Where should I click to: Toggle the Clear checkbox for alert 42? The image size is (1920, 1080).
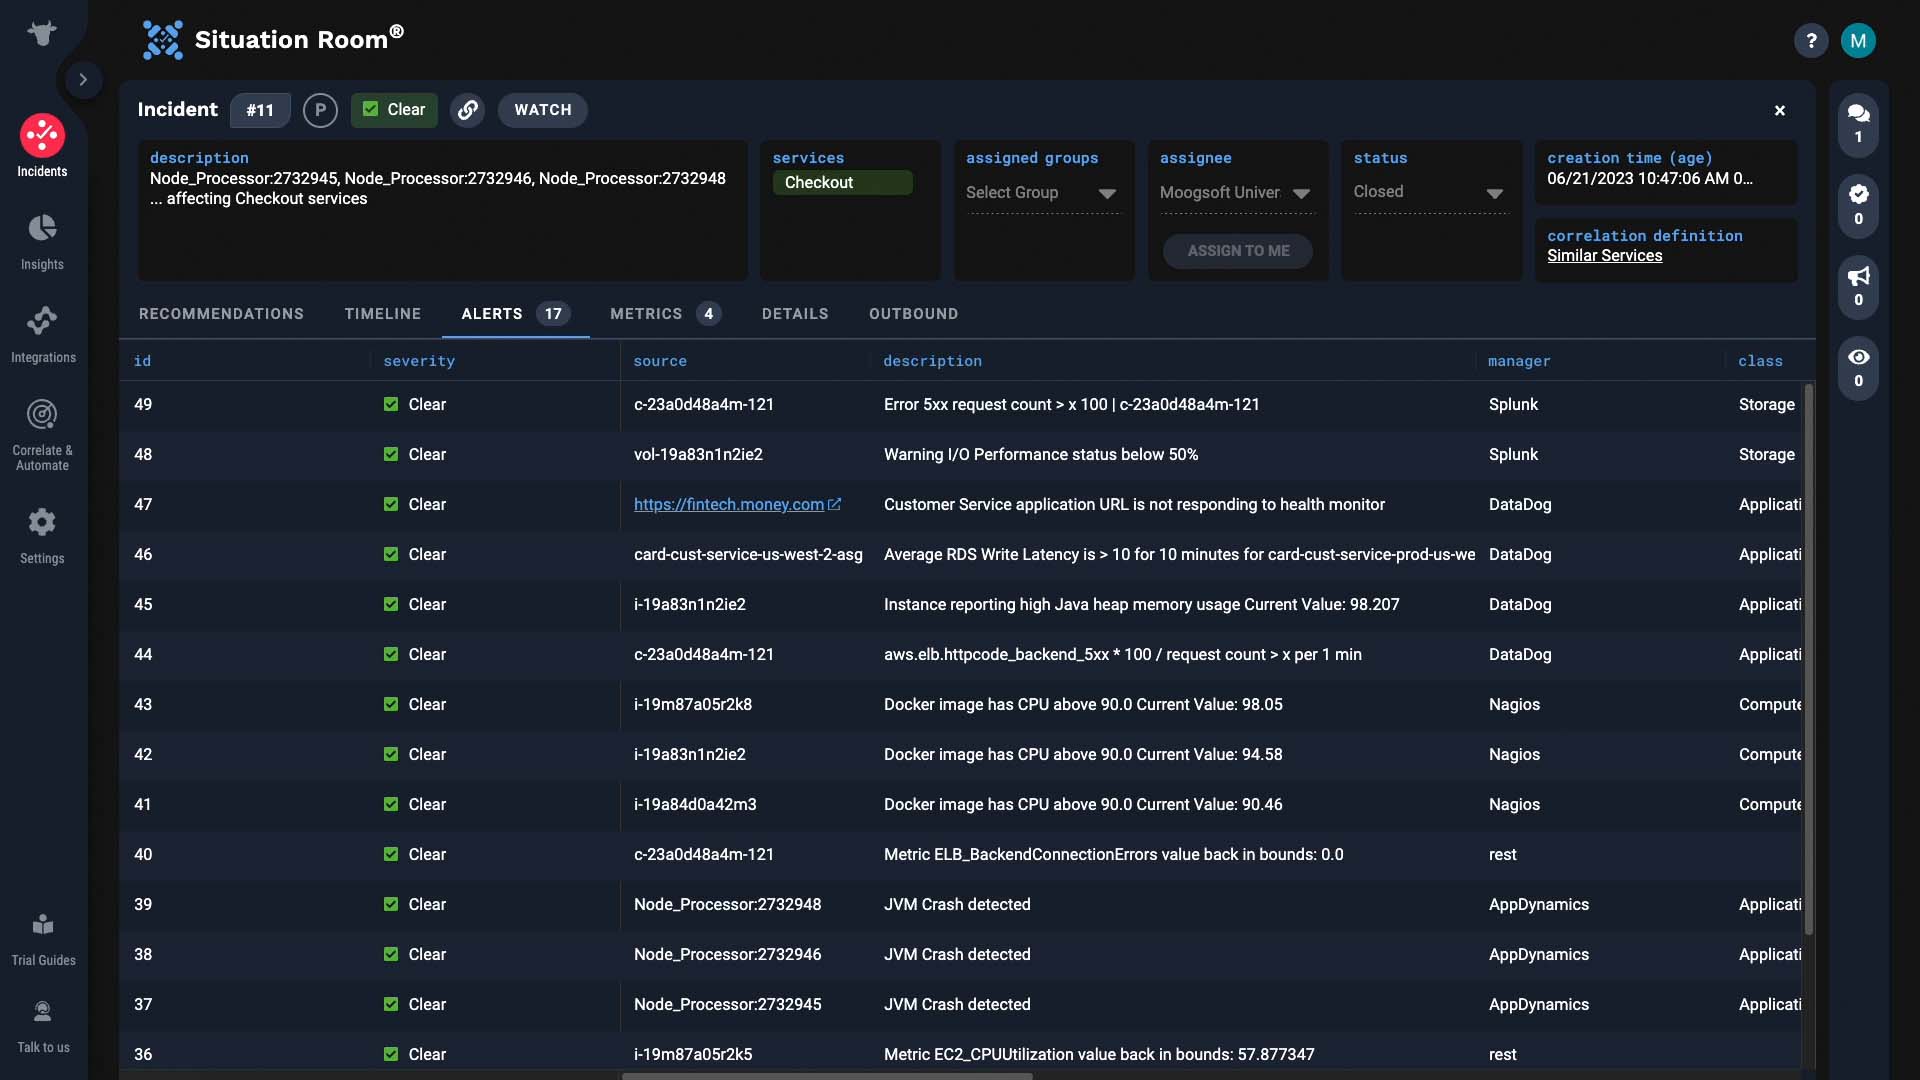391,755
